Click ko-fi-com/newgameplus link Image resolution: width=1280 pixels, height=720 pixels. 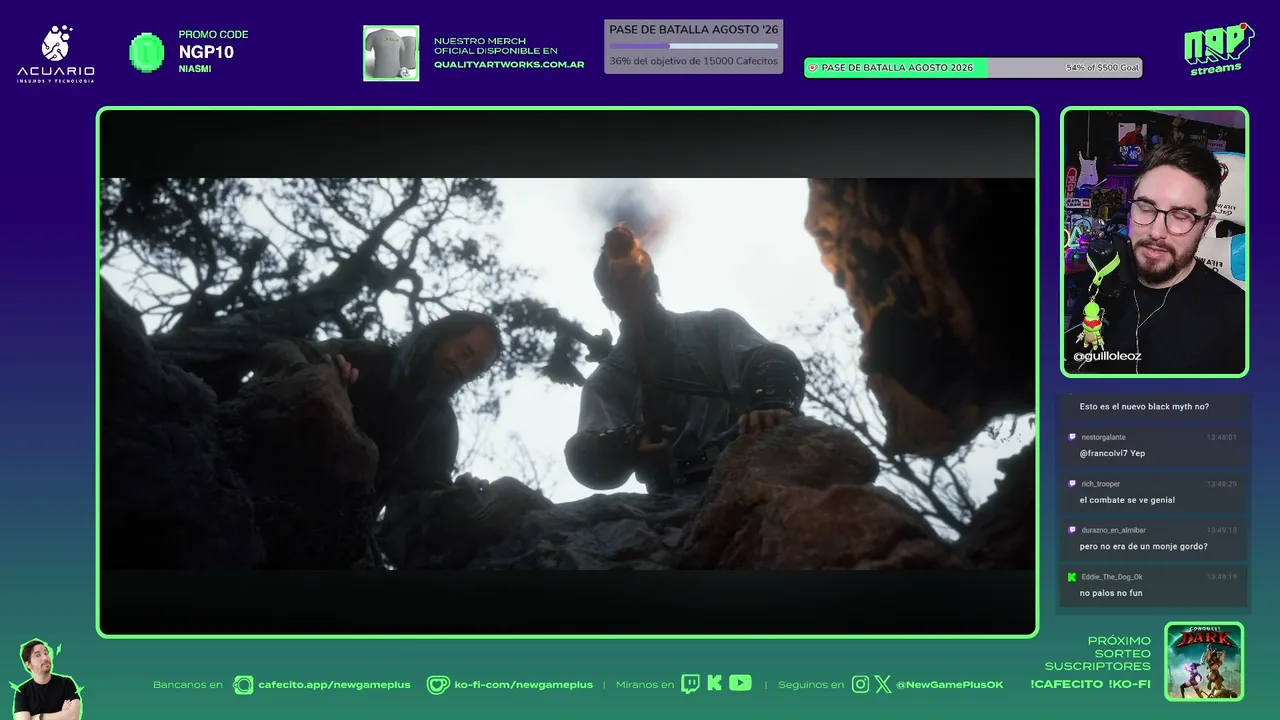click(524, 685)
